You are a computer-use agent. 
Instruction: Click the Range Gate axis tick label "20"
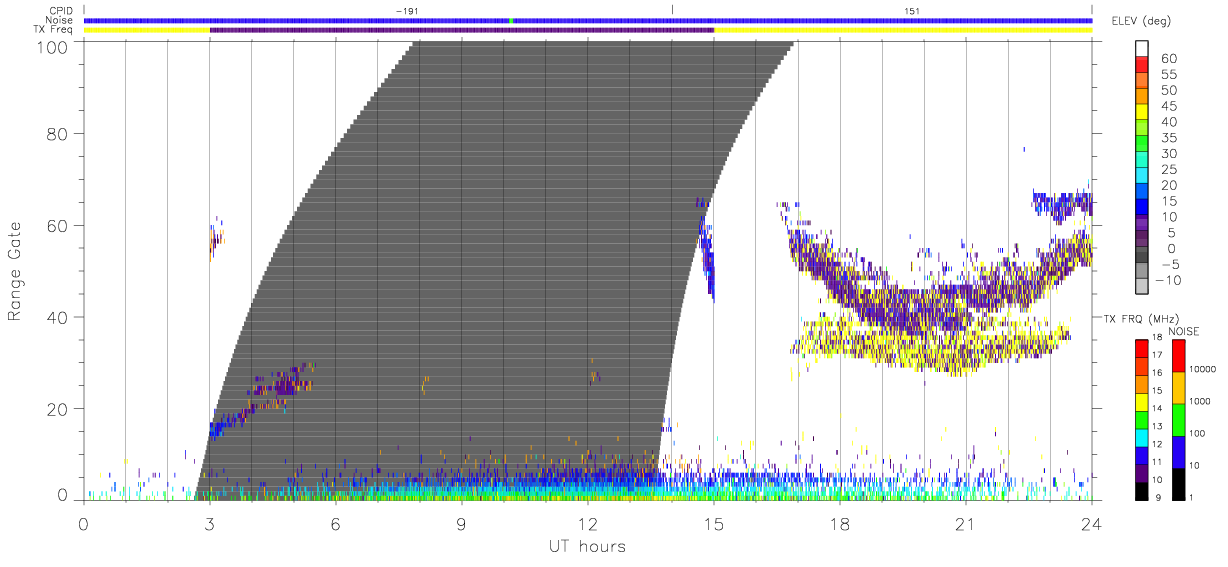pos(58,408)
